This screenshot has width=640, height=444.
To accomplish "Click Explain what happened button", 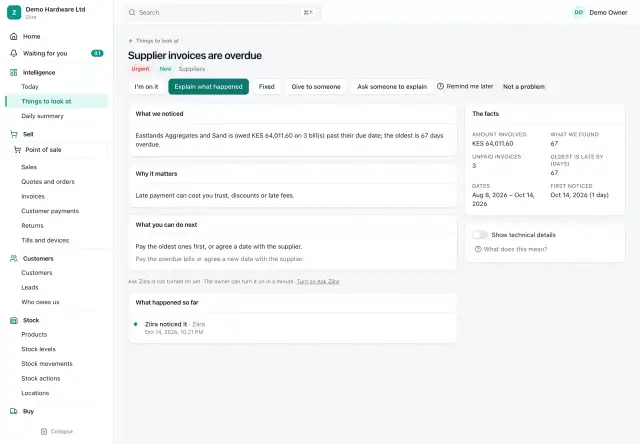I will [209, 87].
